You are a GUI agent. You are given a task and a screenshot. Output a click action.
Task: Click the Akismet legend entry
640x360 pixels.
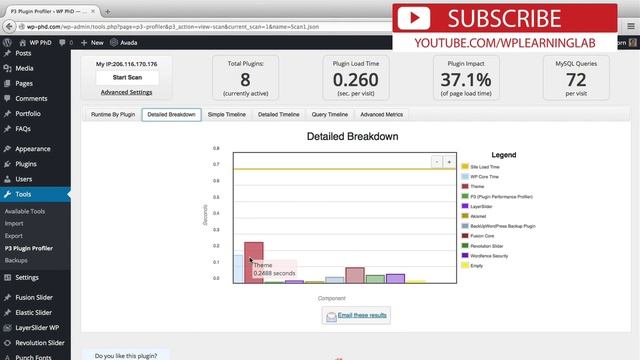(x=474, y=216)
